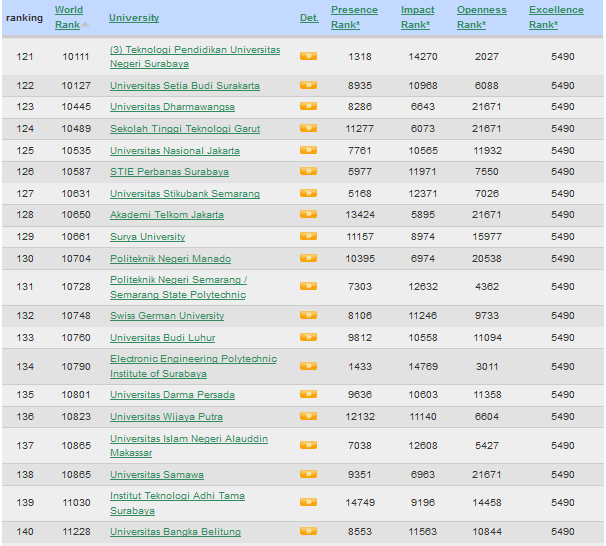This screenshot has width=606, height=546.
Task: Open Teknologi Pendidikan Universitas Negeri Surabaya link
Action: (195, 57)
